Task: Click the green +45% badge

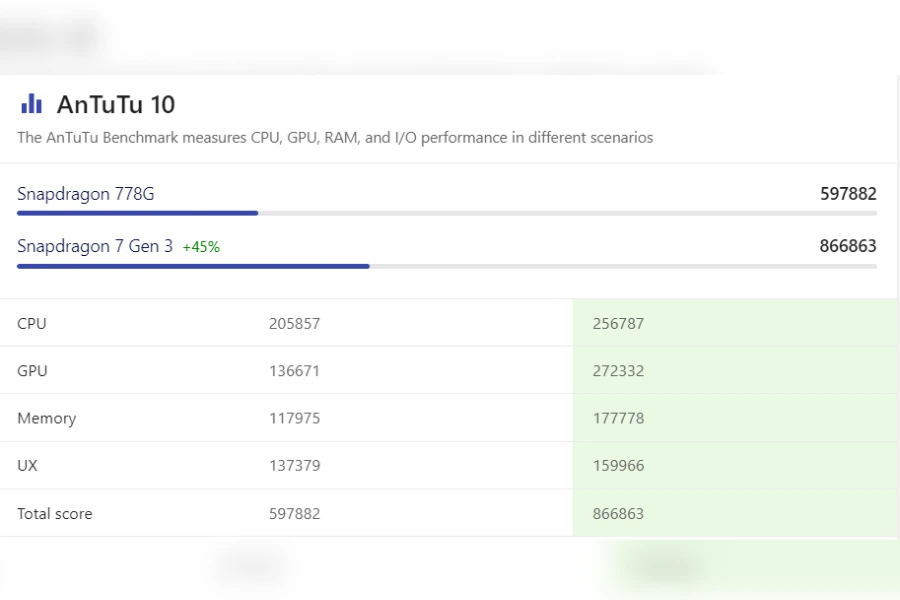Action: click(201, 247)
